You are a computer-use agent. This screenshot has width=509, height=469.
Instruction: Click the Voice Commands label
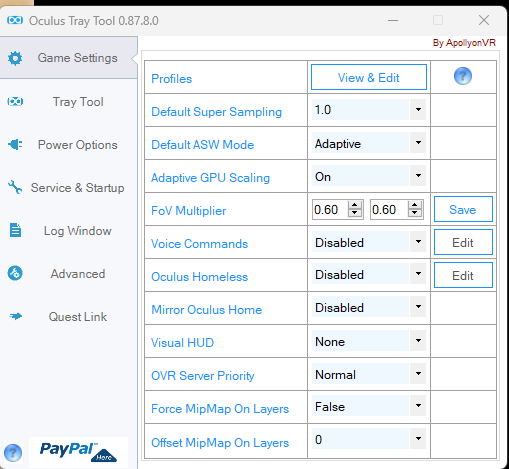(199, 244)
